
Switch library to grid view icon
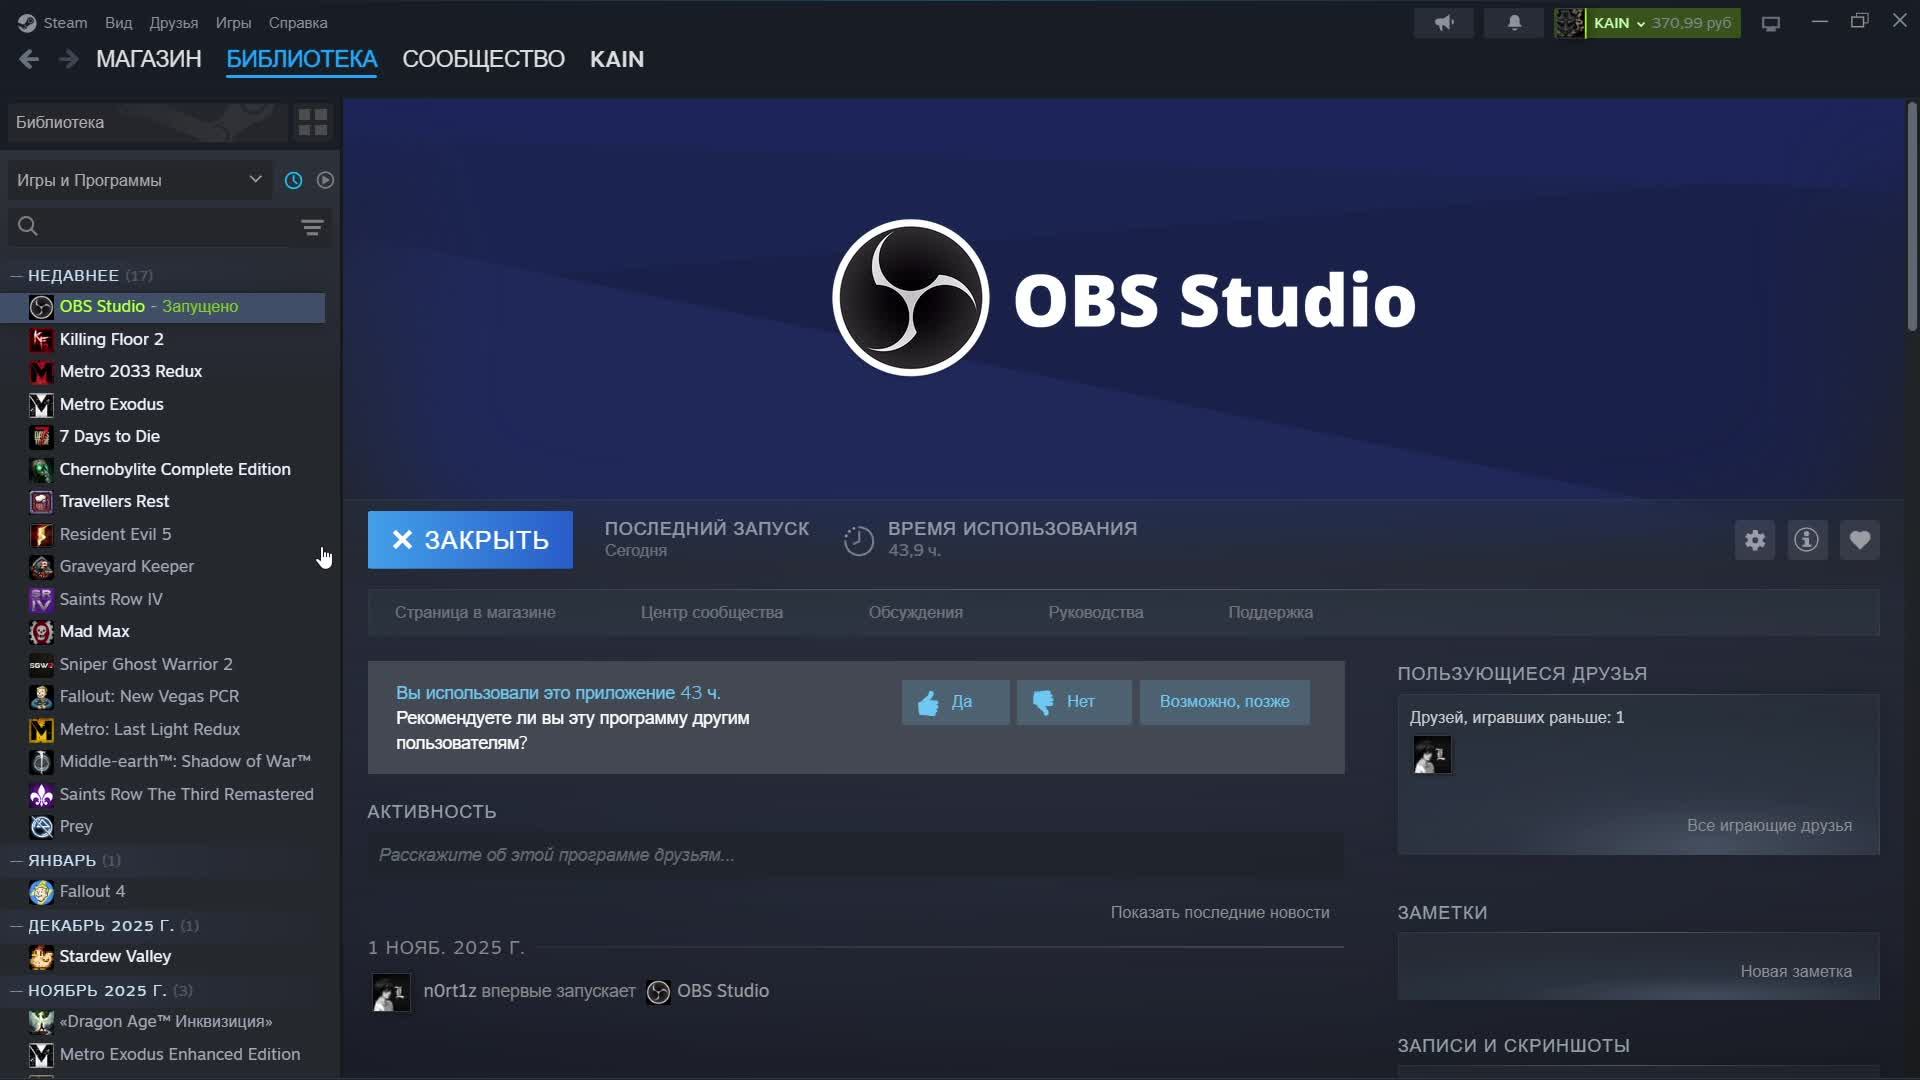(x=312, y=122)
